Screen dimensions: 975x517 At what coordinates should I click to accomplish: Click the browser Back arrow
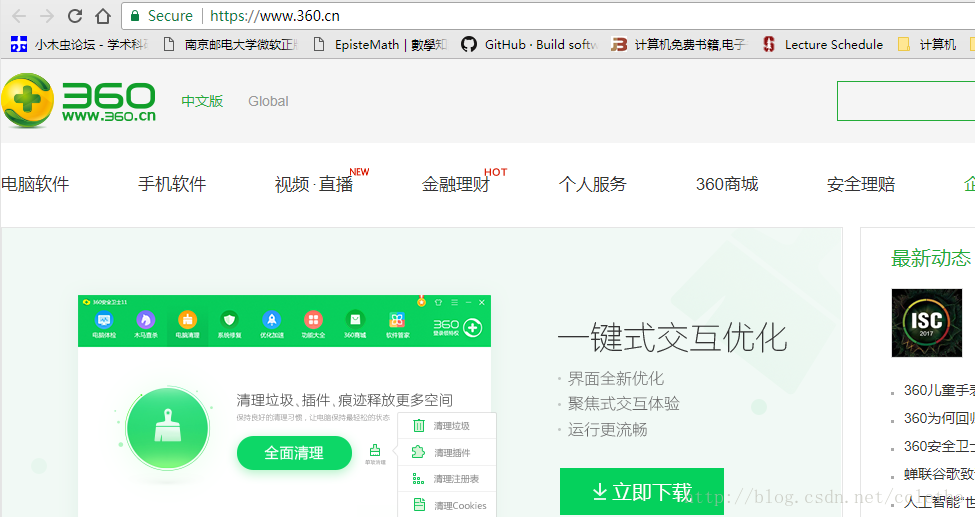pyautogui.click(x=19, y=16)
